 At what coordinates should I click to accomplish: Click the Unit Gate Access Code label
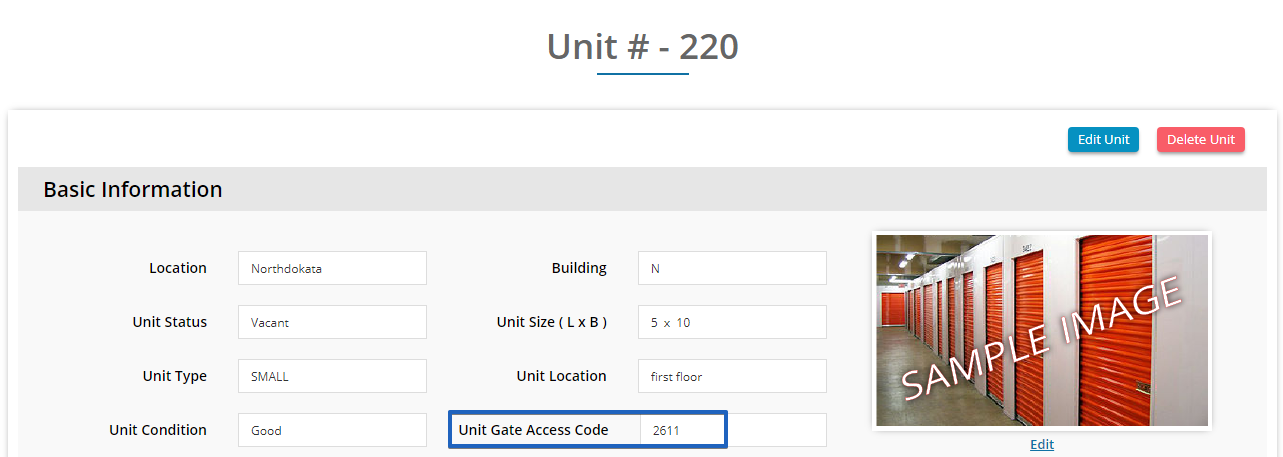[x=533, y=430]
